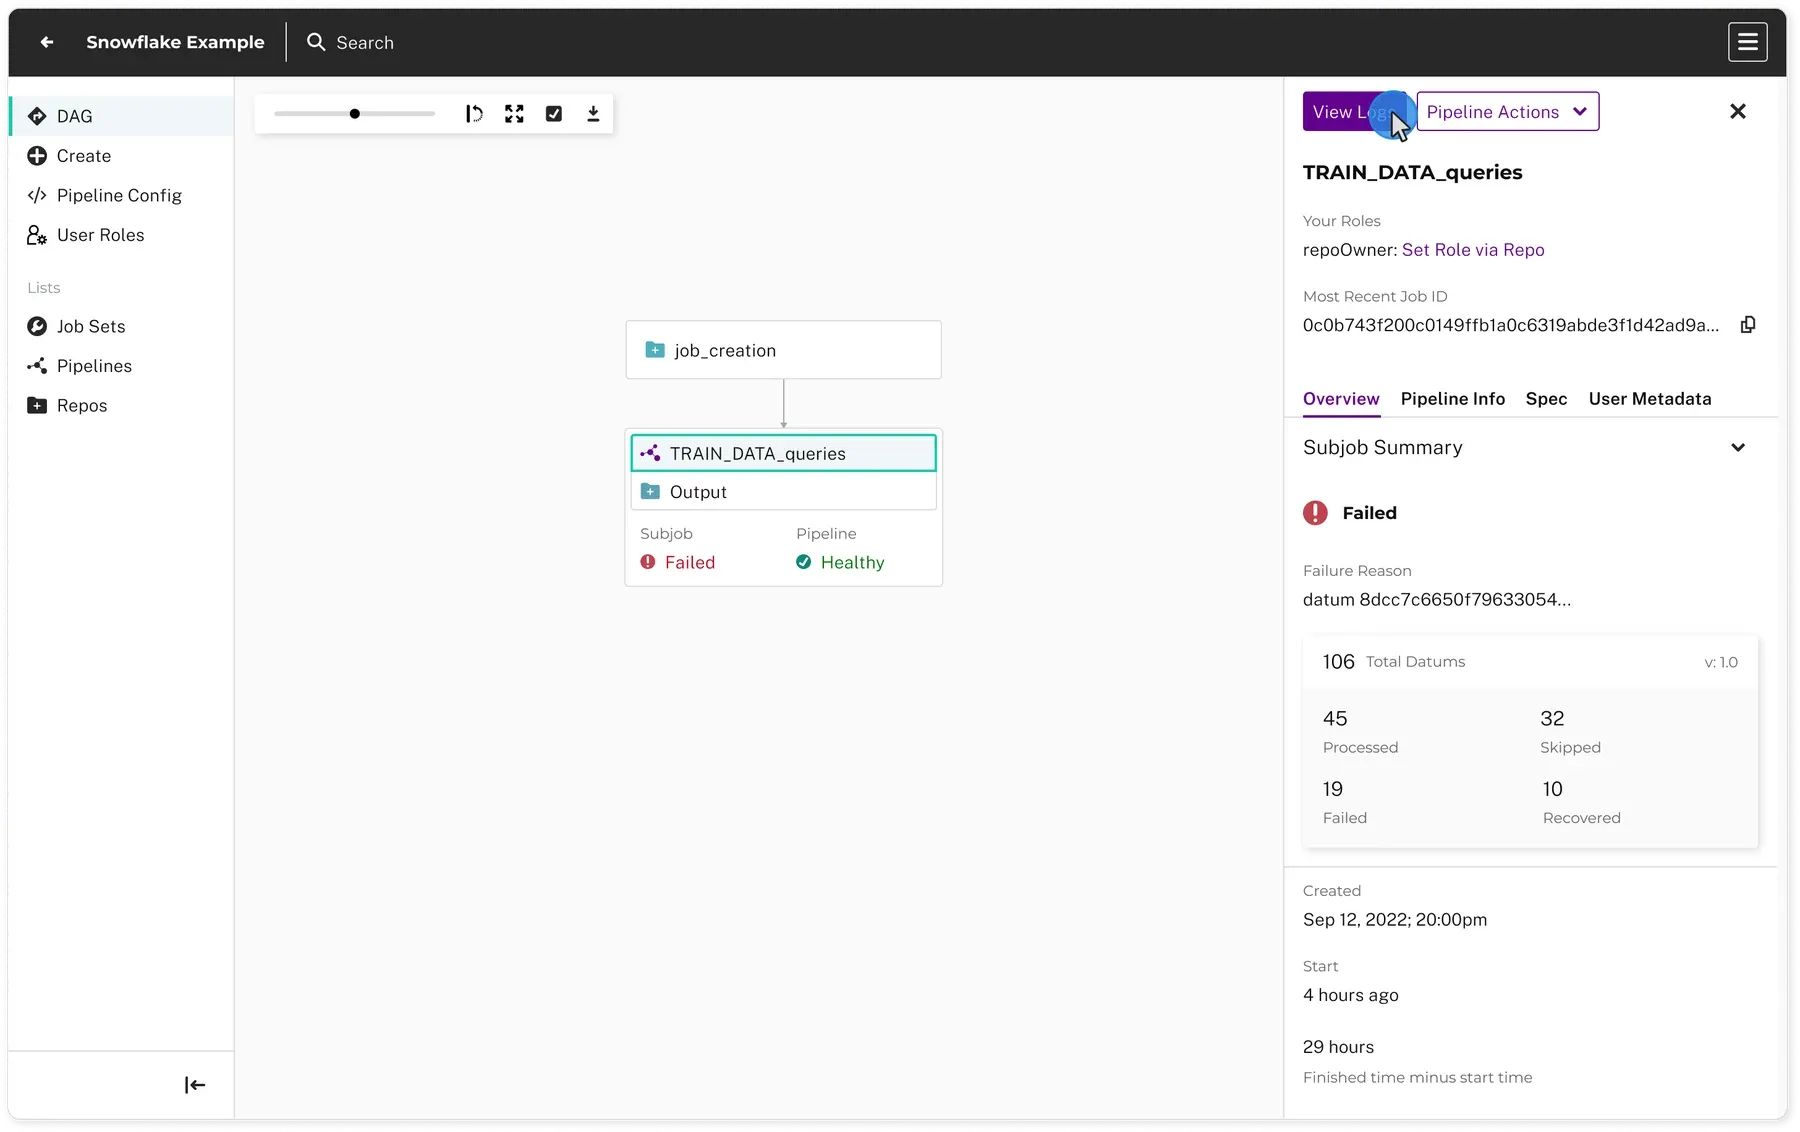
Task: Toggle the checkbox icon in DAG toolbar
Action: click(x=554, y=114)
